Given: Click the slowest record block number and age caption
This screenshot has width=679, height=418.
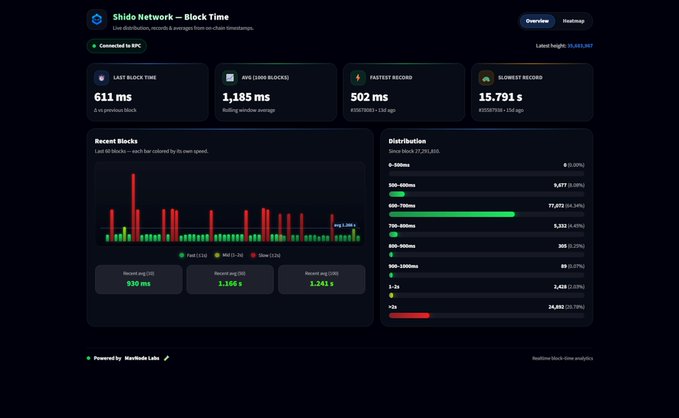Looking at the screenshot, I should tap(501, 110).
